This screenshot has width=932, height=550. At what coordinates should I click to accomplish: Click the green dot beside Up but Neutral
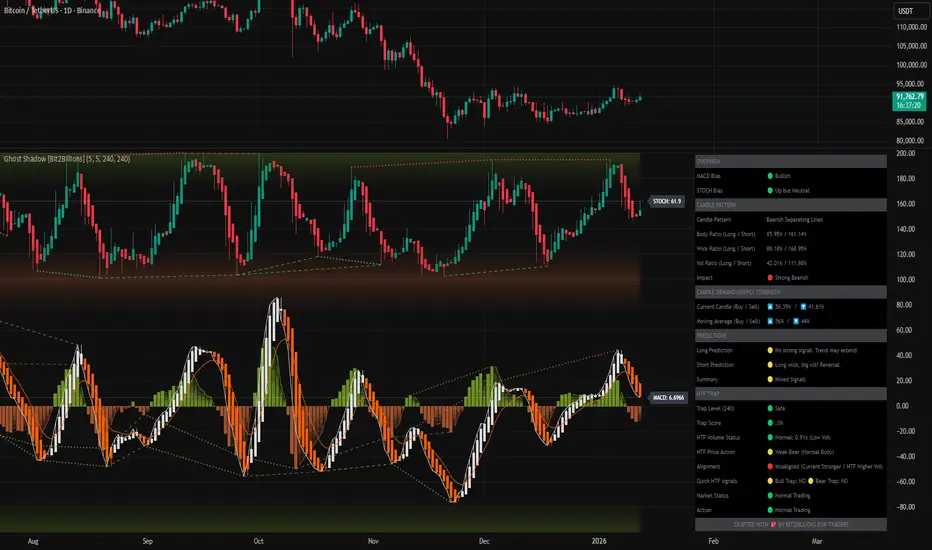tap(770, 190)
